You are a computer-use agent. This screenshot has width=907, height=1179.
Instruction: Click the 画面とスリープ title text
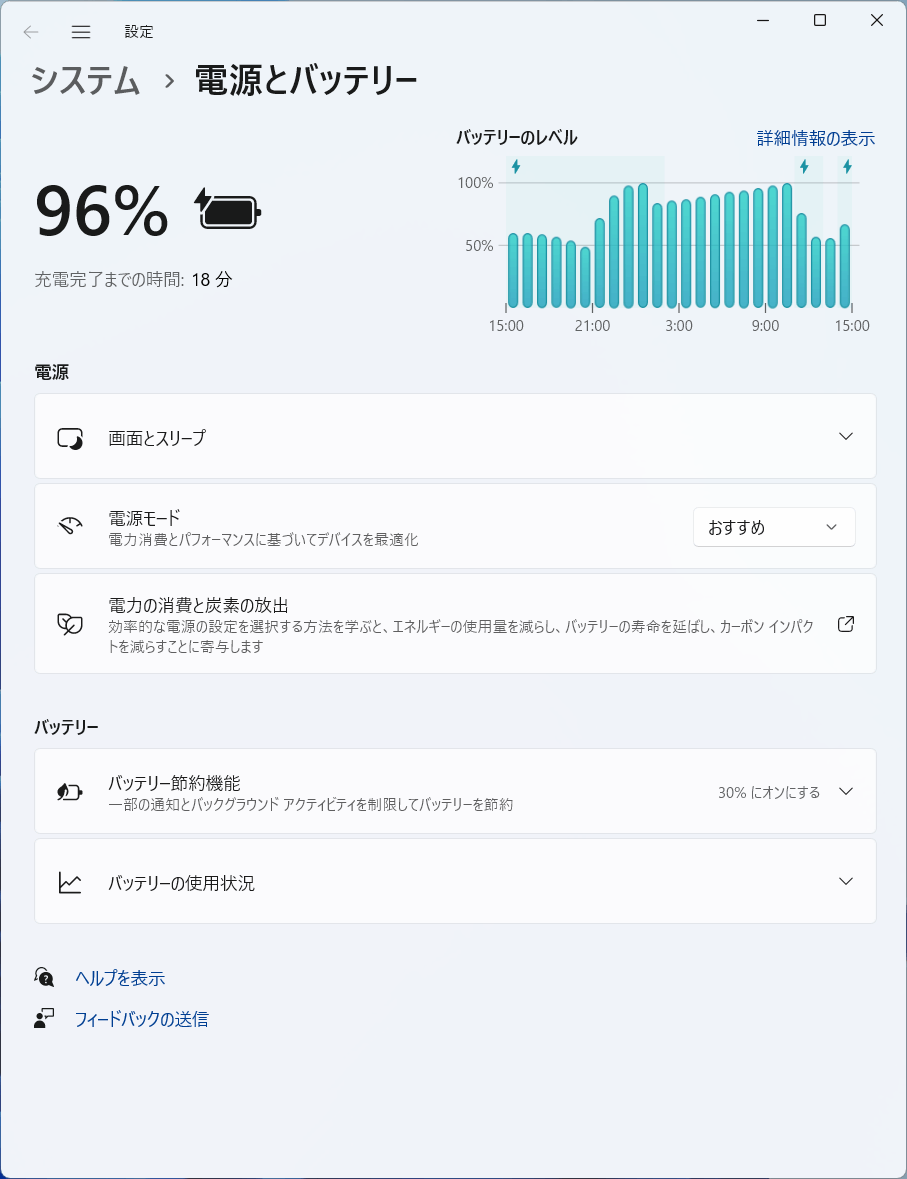157,438
